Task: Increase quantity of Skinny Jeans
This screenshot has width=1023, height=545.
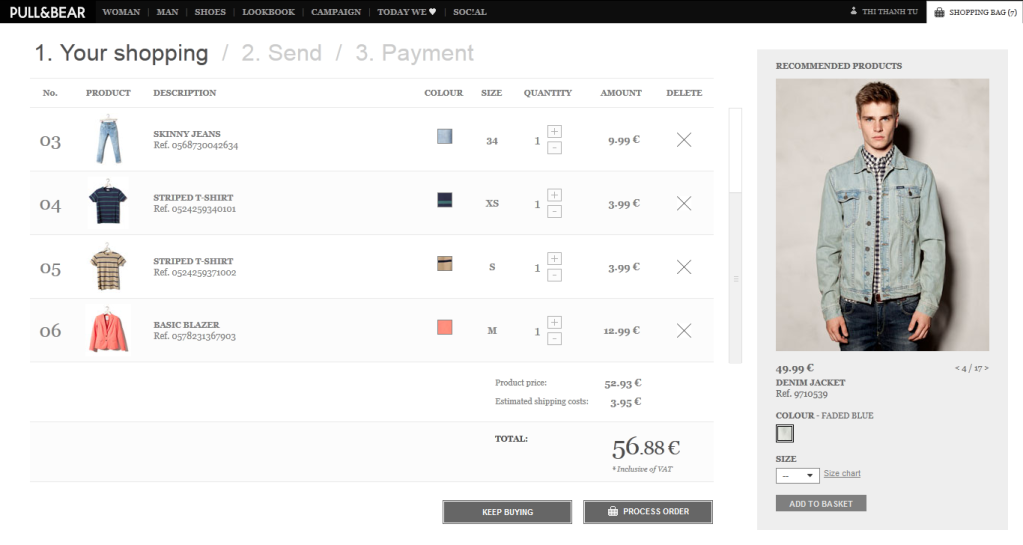Action: pyautogui.click(x=555, y=132)
